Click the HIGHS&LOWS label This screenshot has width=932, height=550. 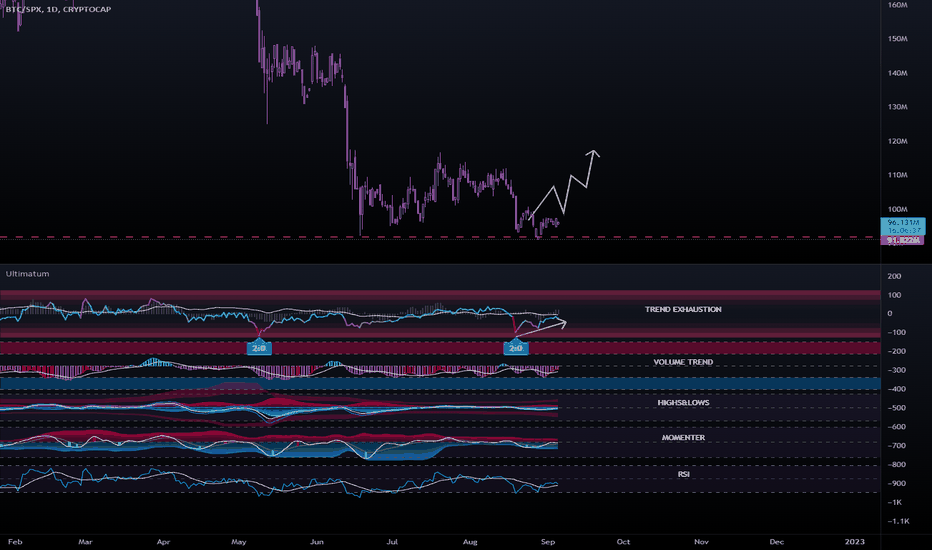click(x=683, y=403)
